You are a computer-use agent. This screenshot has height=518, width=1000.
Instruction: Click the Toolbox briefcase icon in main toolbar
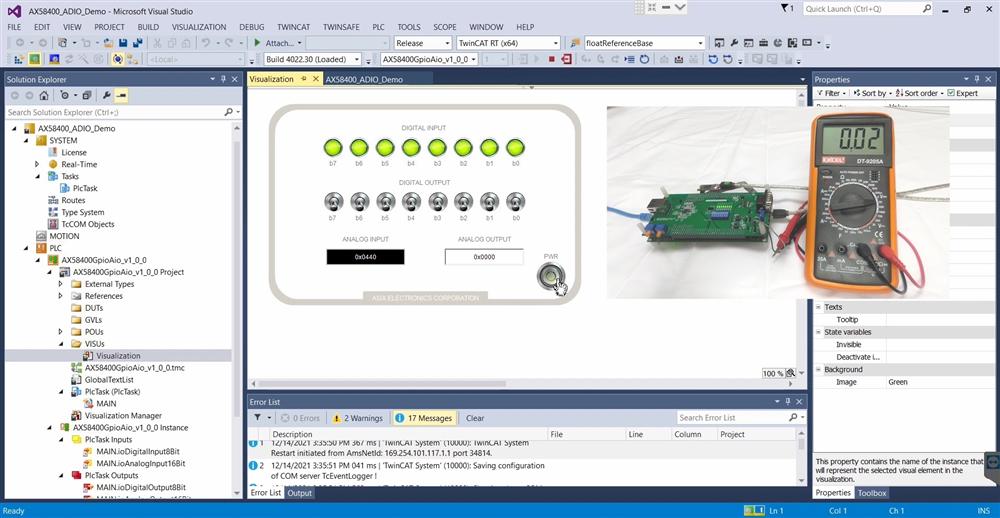click(x=763, y=43)
